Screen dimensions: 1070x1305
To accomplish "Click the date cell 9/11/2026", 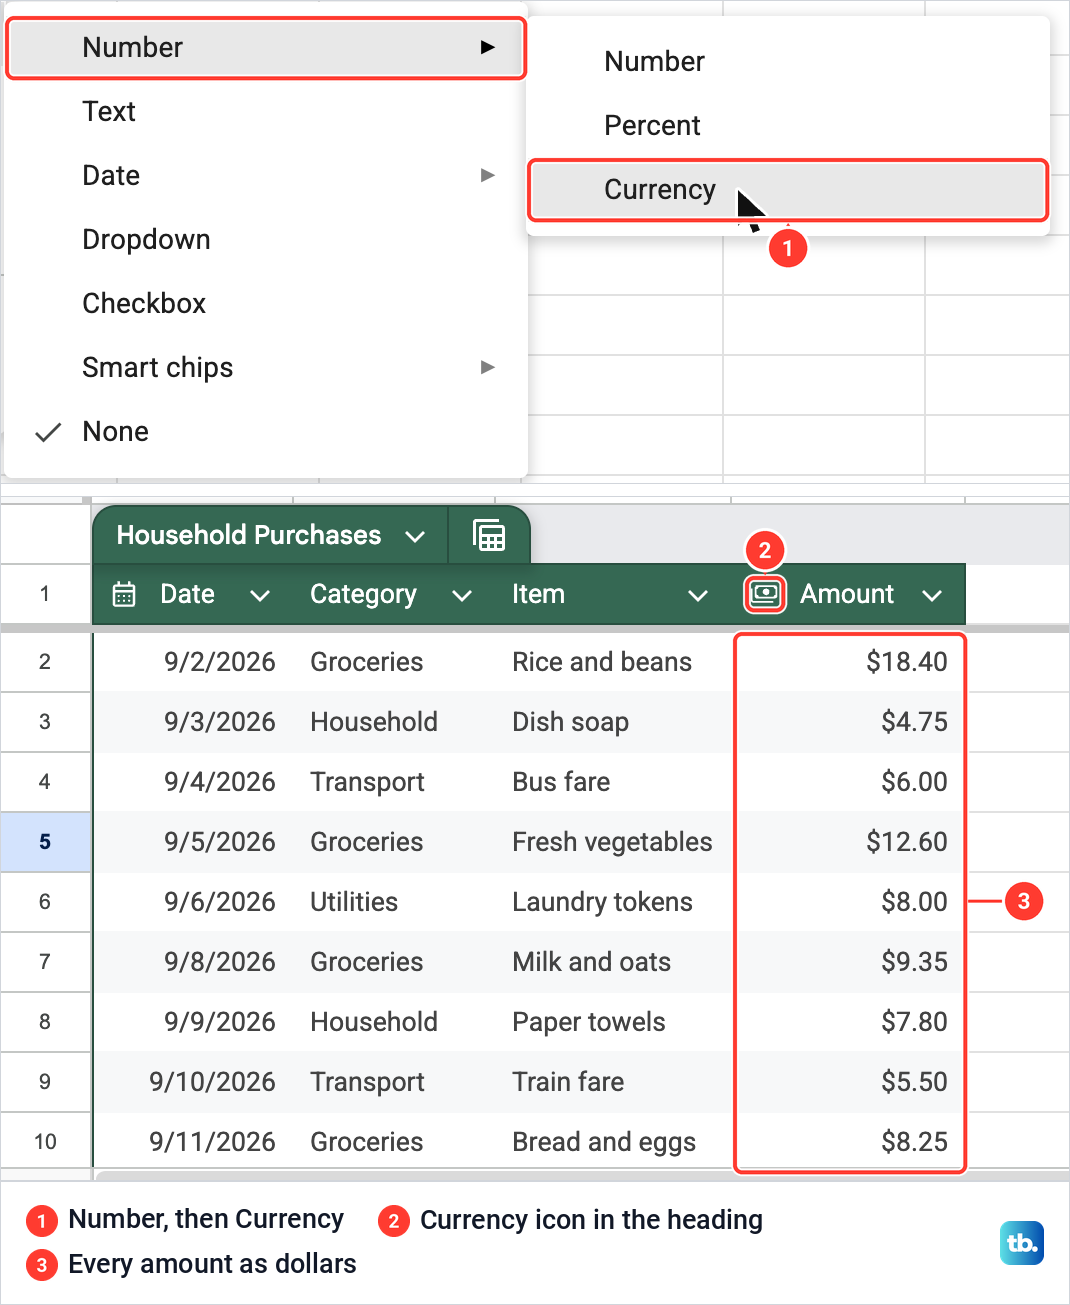I will click(194, 1142).
